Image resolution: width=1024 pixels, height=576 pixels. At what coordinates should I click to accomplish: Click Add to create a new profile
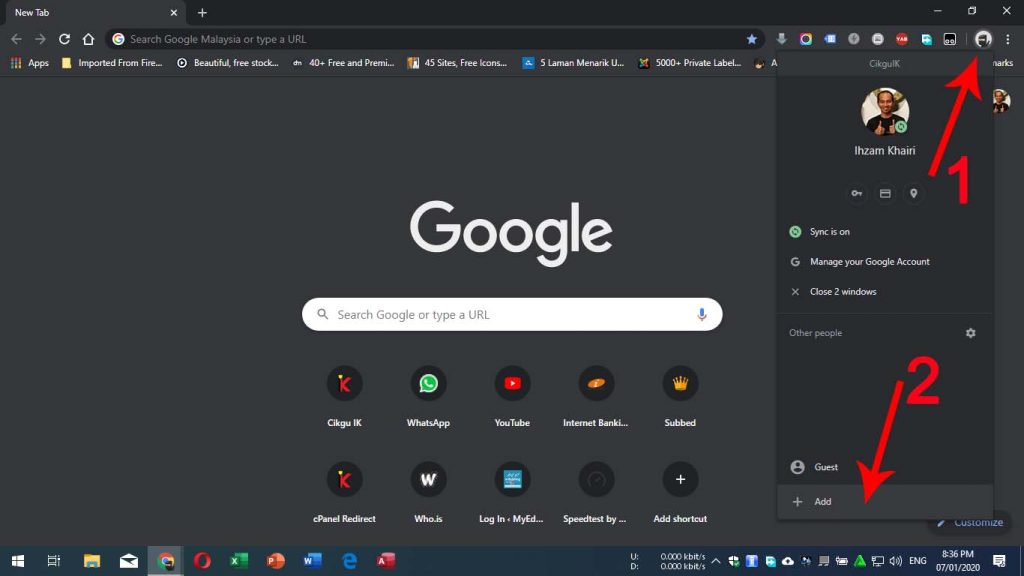click(x=885, y=502)
